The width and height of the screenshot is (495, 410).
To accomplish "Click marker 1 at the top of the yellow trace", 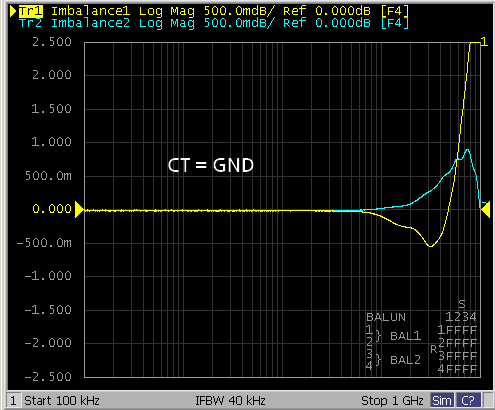I will point(484,42).
